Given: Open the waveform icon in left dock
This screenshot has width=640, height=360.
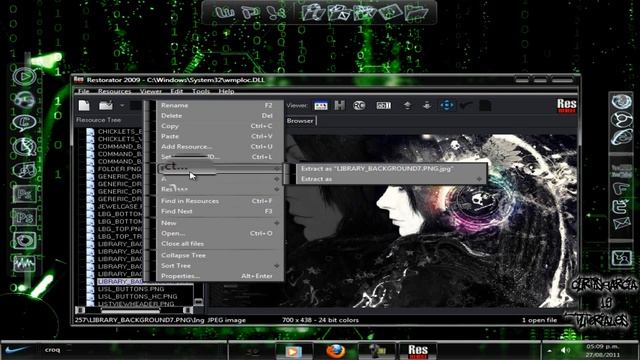Looking at the screenshot, I should pos(24,264).
